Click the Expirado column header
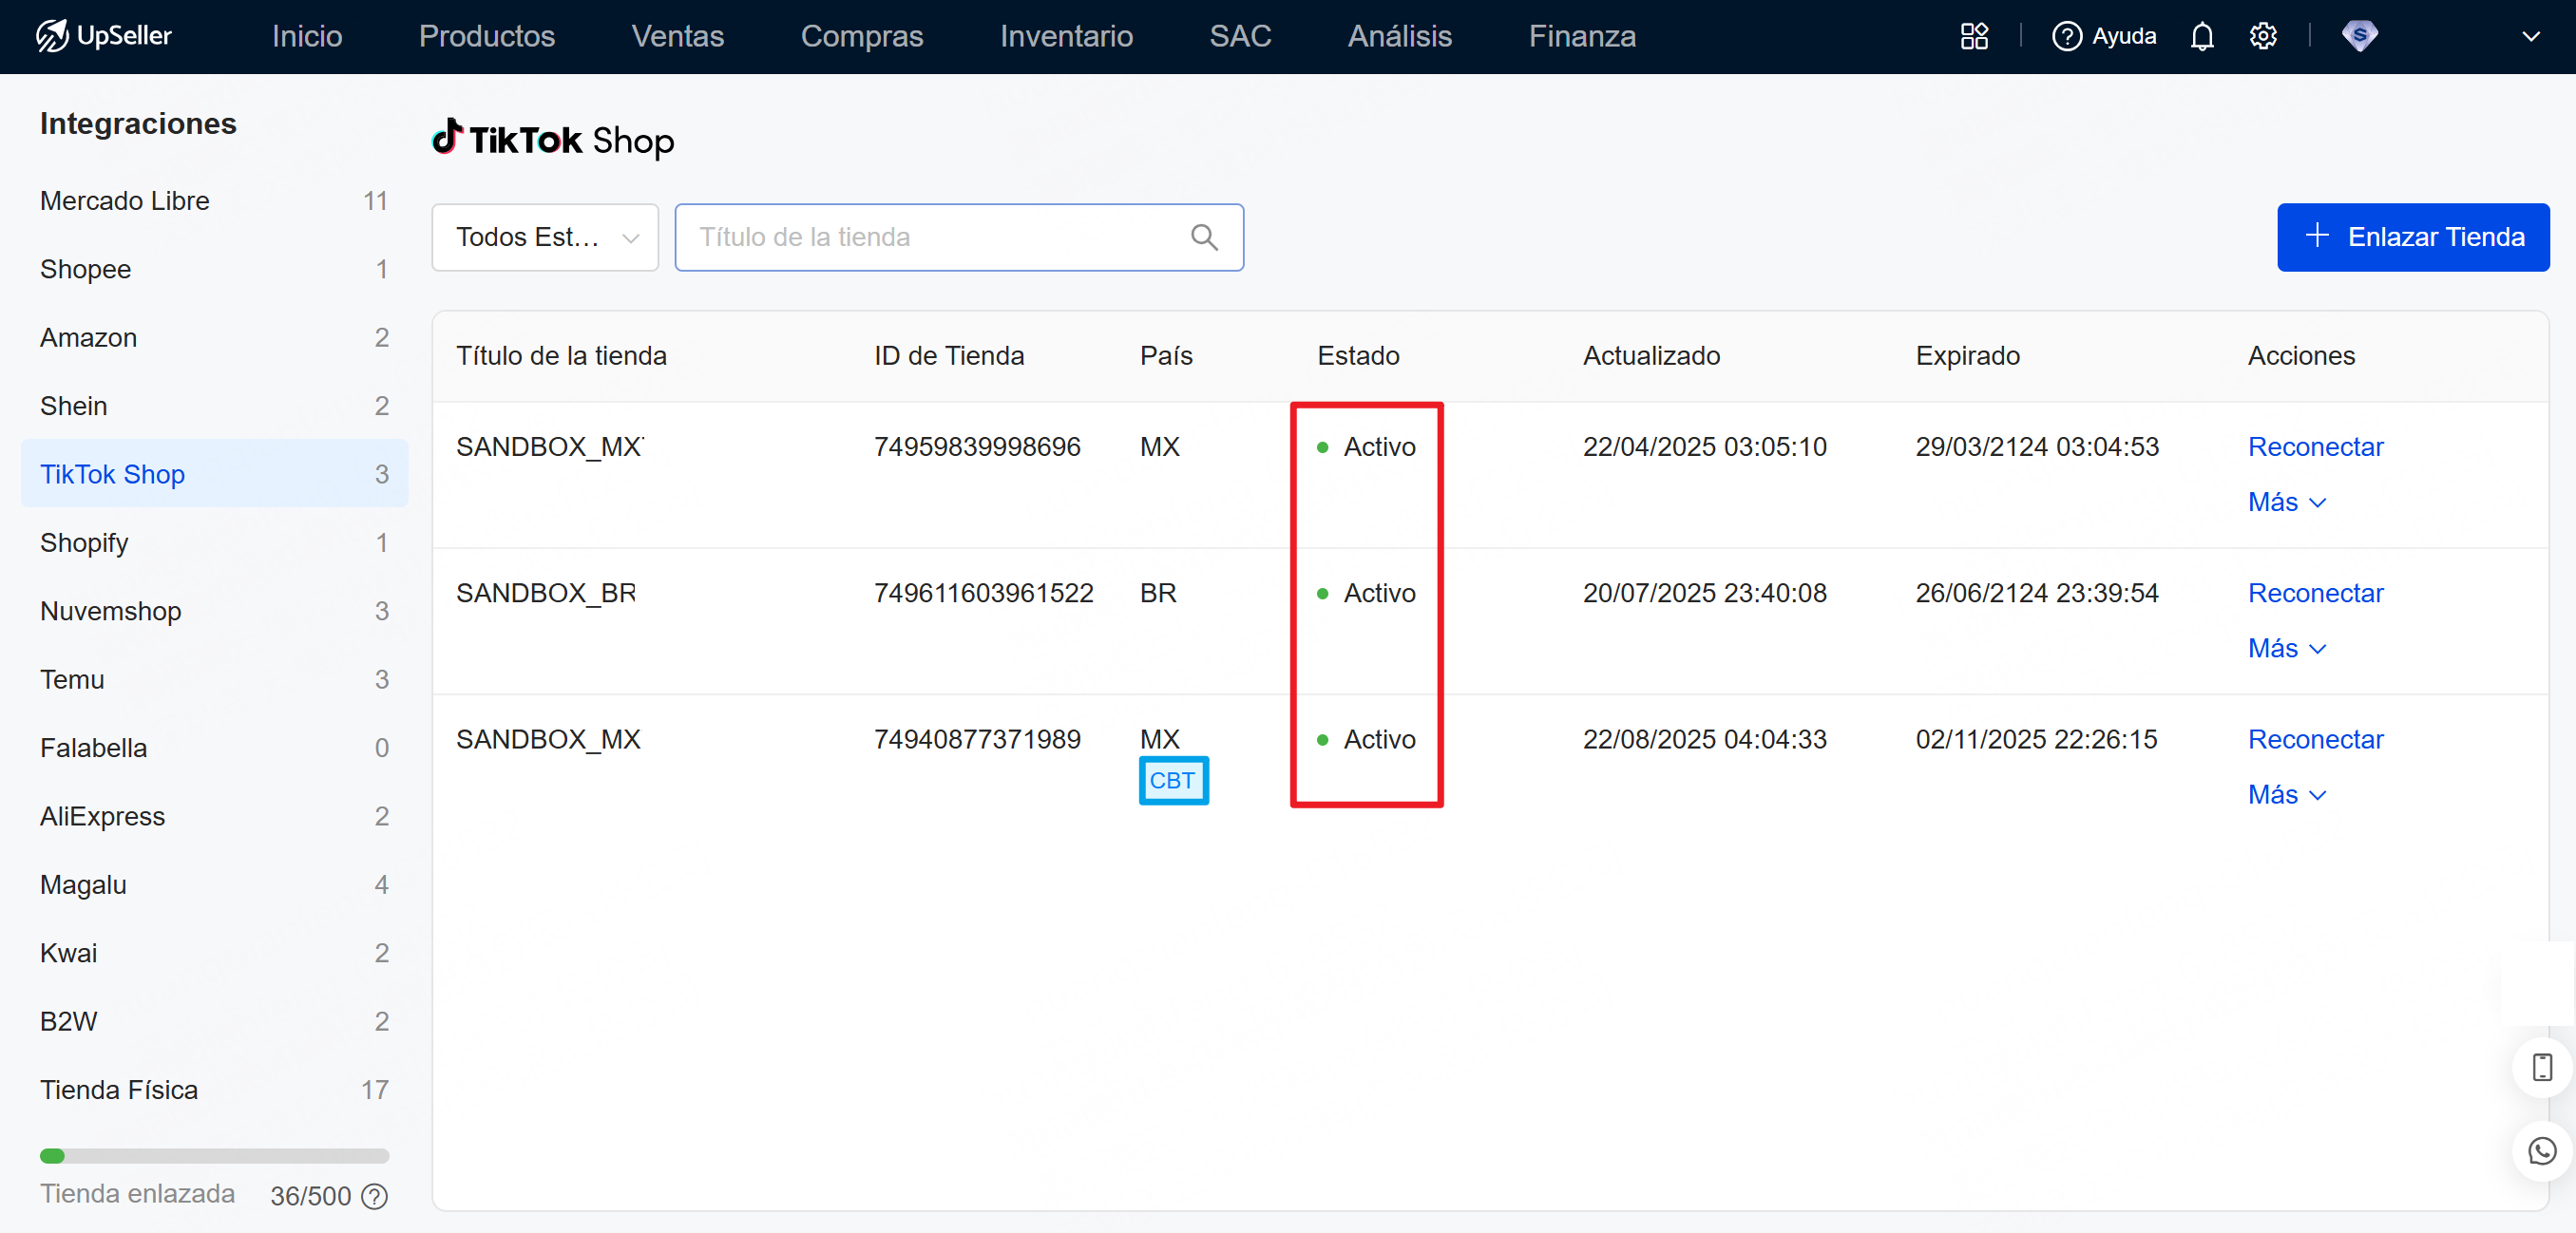2576x1233 pixels. (1967, 356)
